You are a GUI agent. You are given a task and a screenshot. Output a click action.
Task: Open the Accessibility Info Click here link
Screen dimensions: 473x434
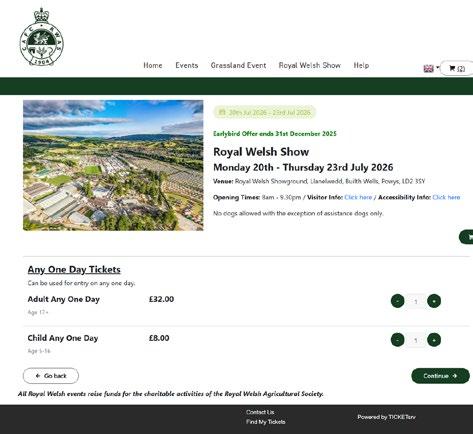pos(446,197)
